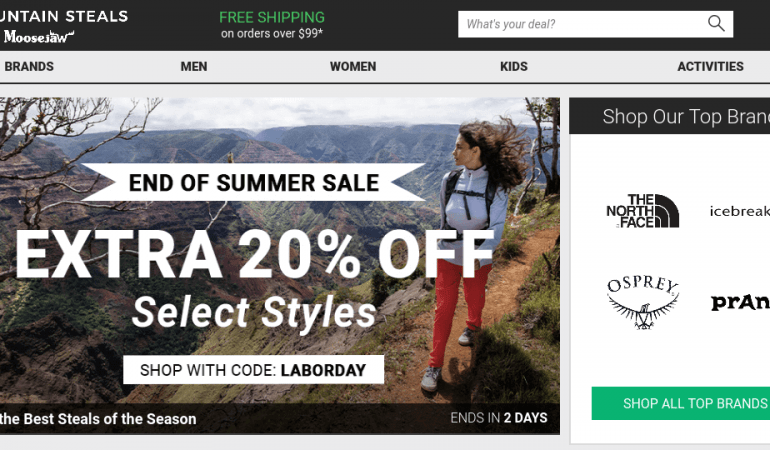This screenshot has height=450, width=770.
Task: Select the prAna brand logo
Action: (741, 302)
